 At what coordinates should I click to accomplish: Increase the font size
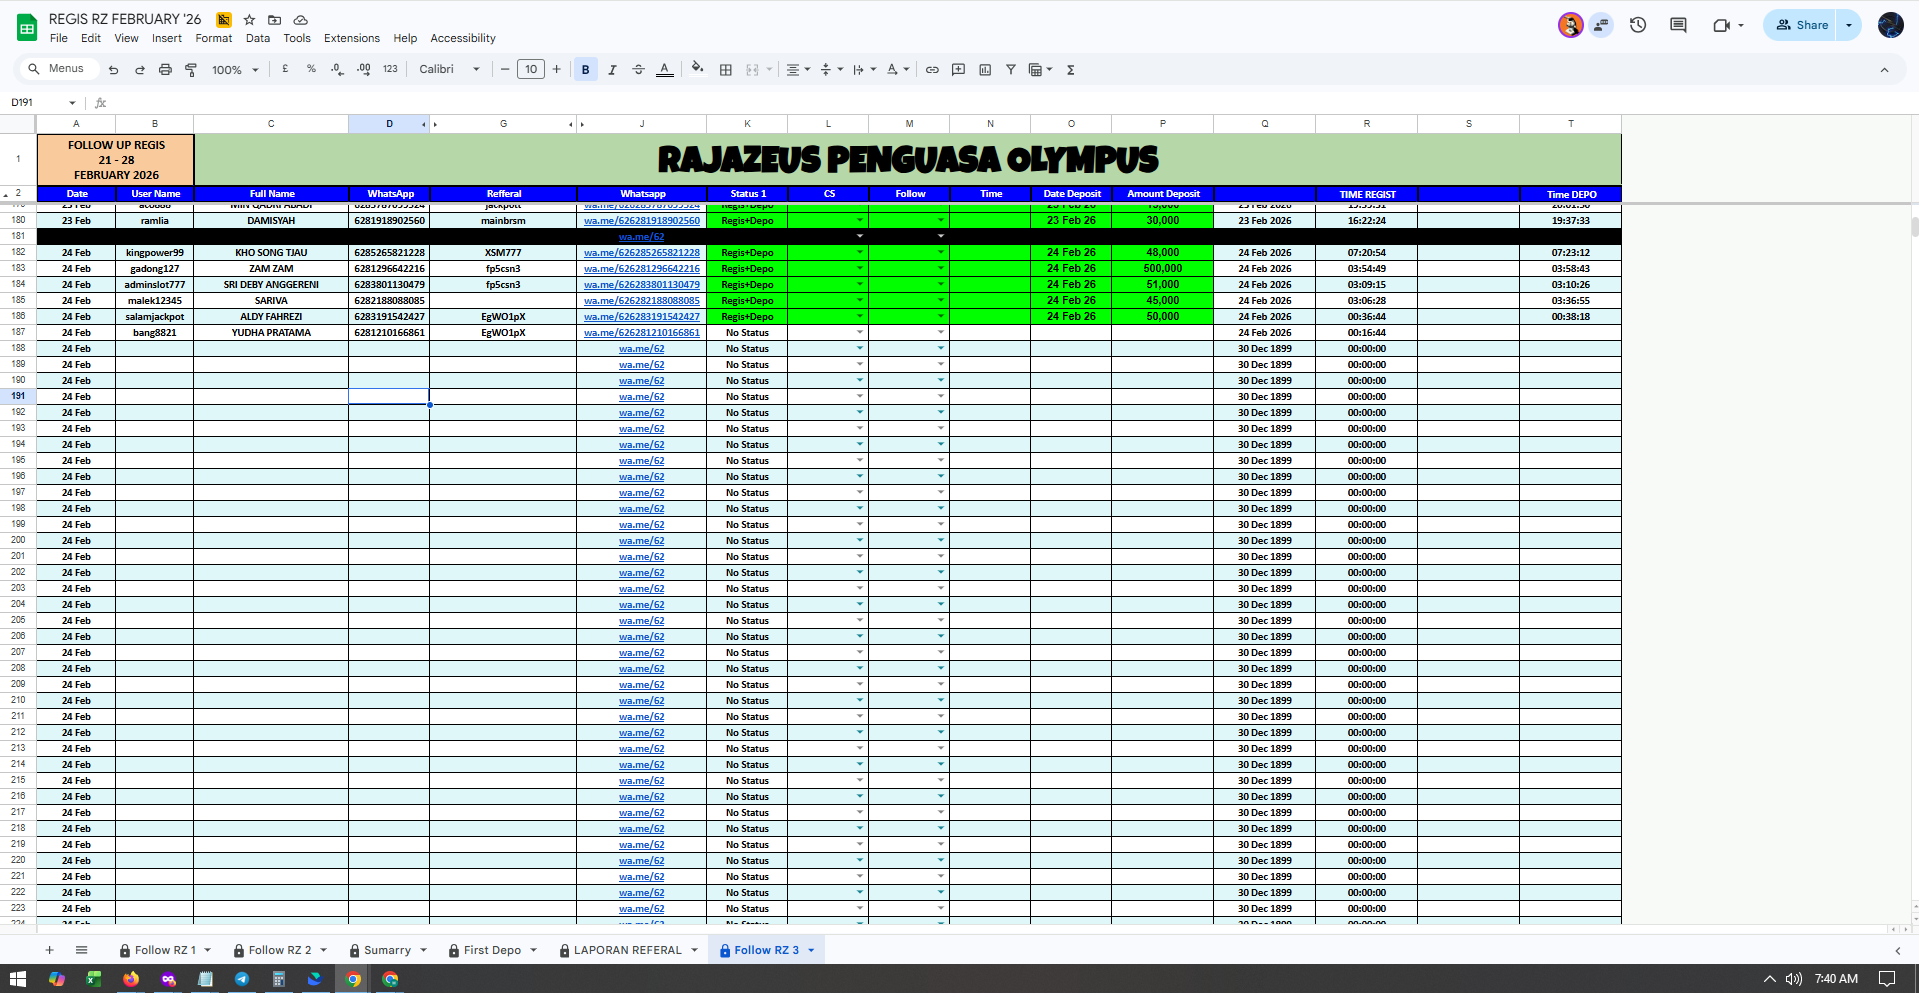click(x=557, y=69)
